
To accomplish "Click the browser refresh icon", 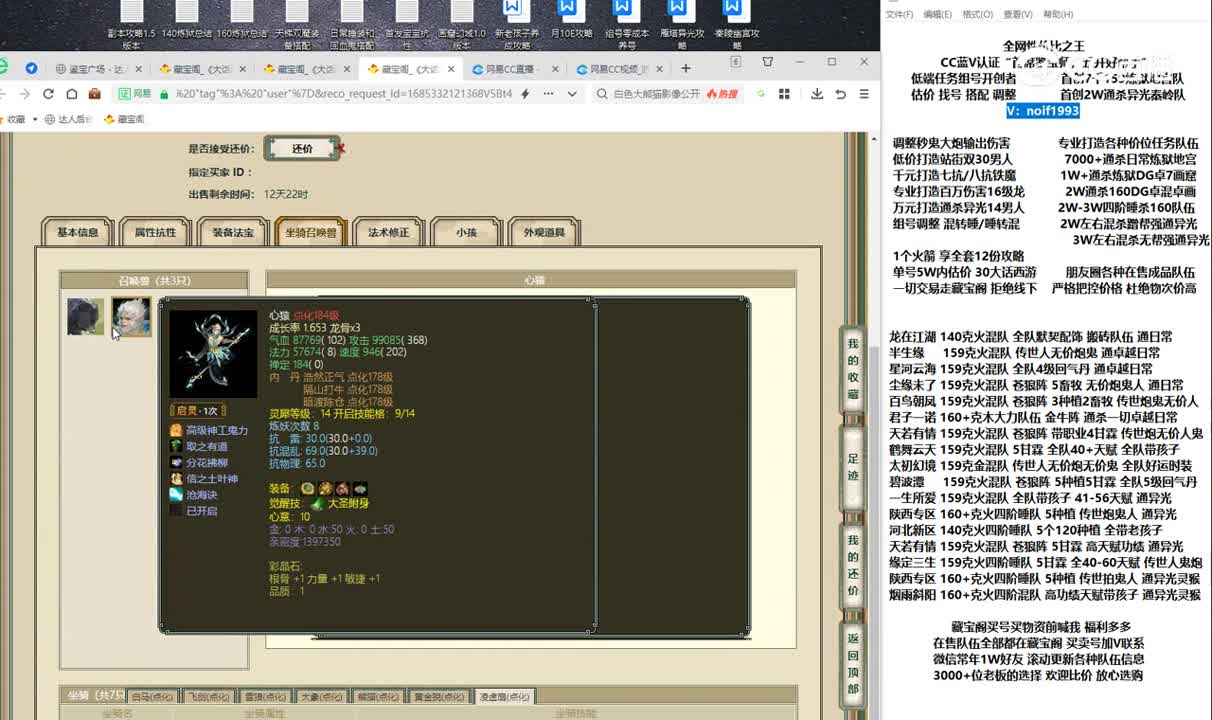I will click(x=48, y=94).
